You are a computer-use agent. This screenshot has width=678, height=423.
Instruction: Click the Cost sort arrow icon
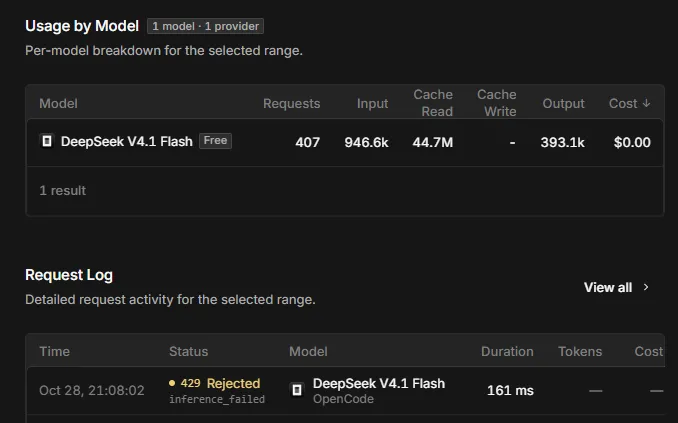646,103
